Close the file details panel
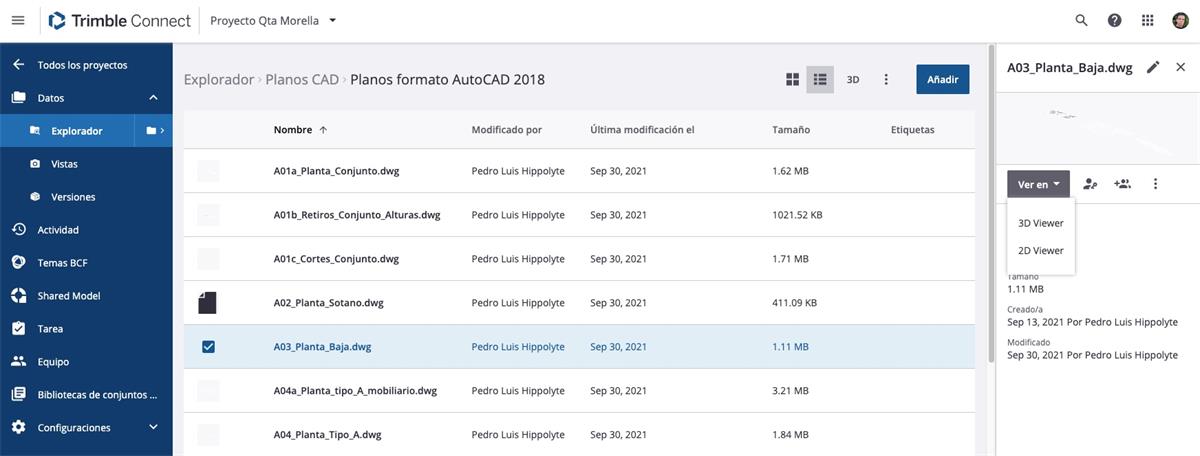 coord(1181,67)
